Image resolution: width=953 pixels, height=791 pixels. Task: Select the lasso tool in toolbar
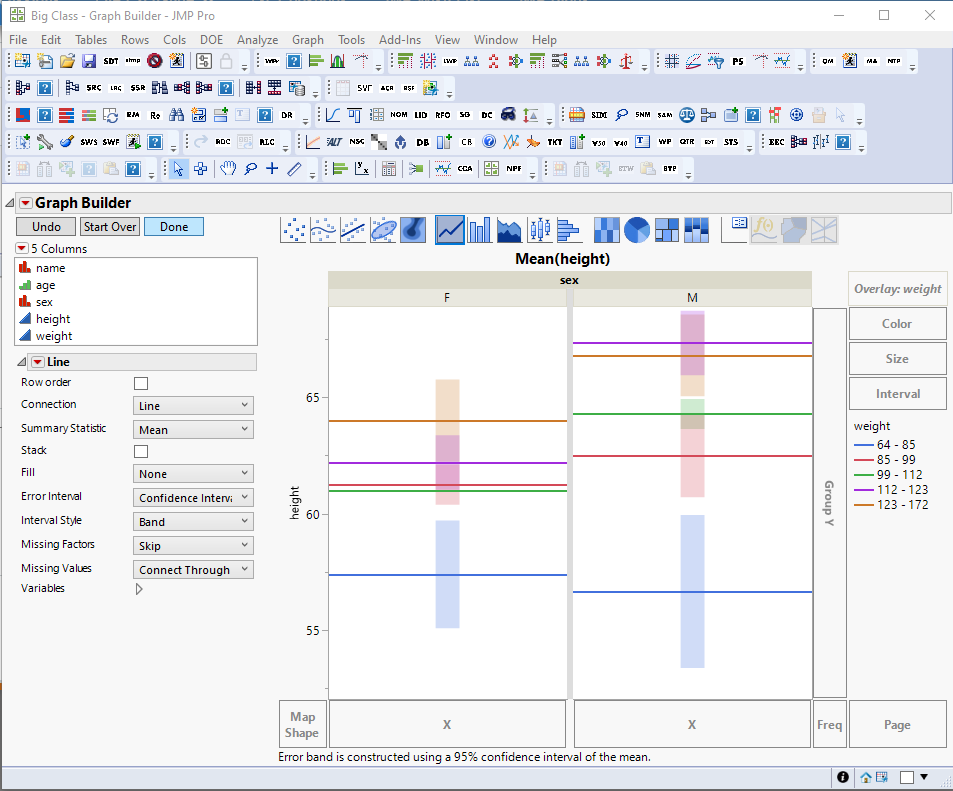click(x=252, y=168)
